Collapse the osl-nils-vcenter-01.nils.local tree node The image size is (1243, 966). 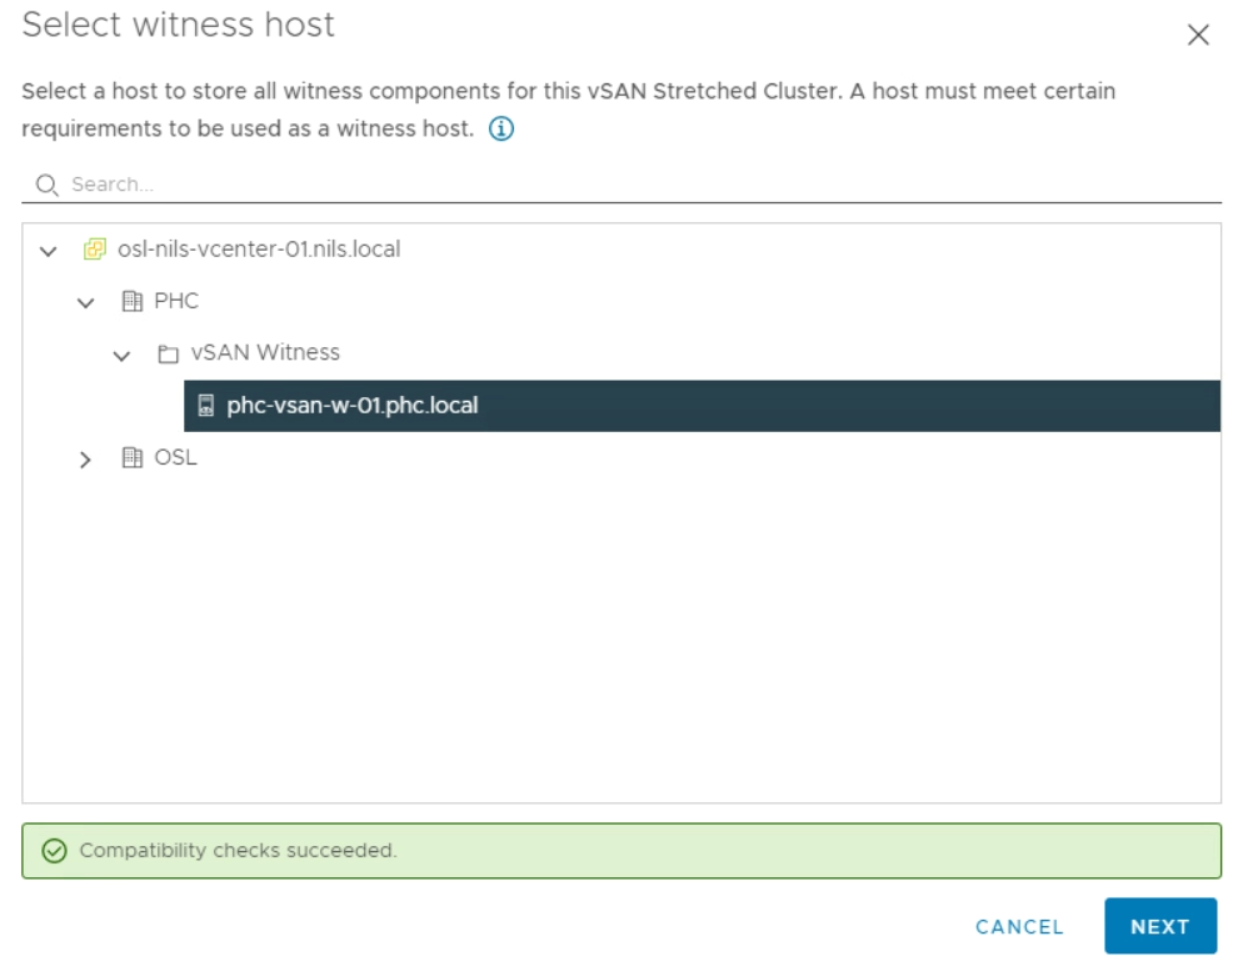pyautogui.click(x=48, y=251)
